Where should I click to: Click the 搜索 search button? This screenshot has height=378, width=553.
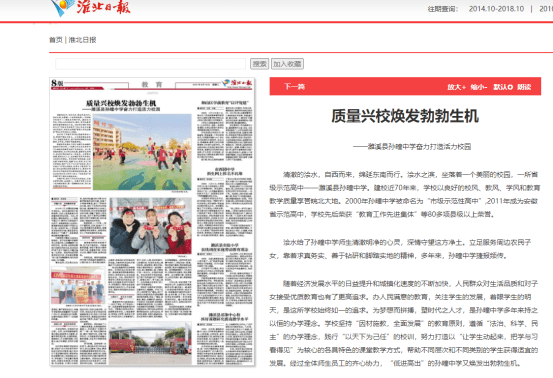[x=260, y=64]
